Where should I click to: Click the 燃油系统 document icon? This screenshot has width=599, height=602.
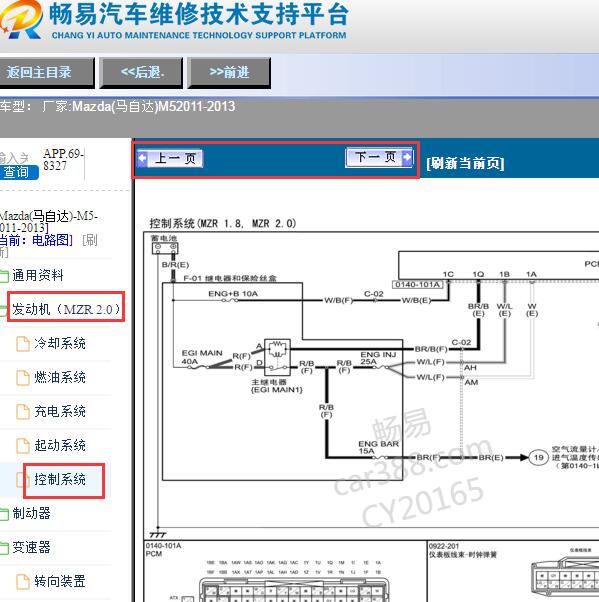coord(23,378)
